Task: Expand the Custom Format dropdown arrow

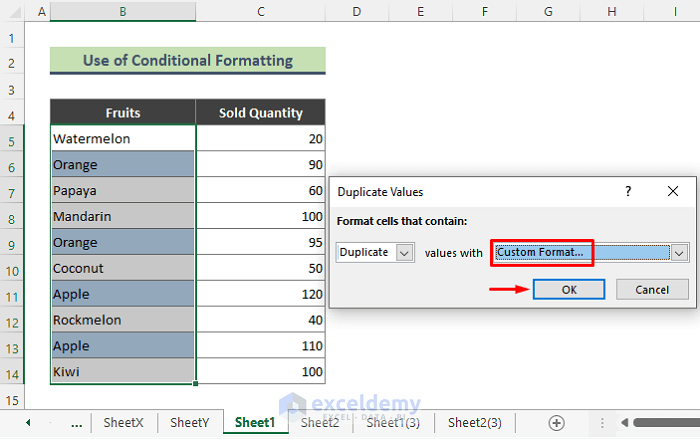Action: pos(679,253)
